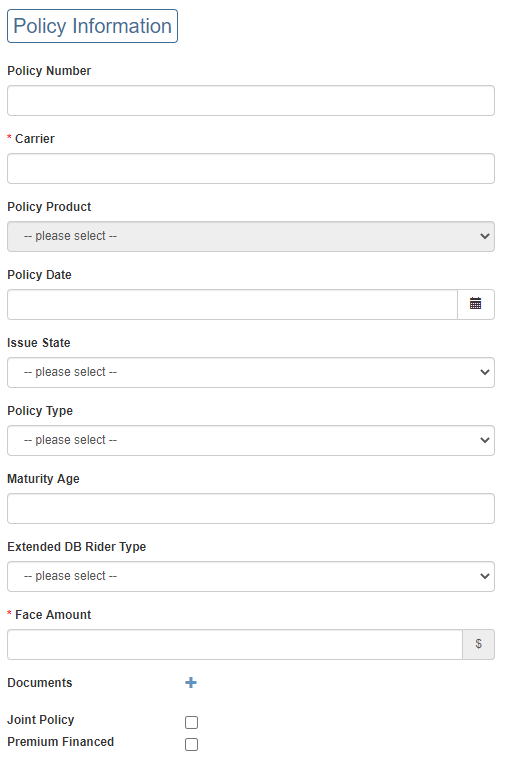This screenshot has width=520, height=762.
Task: Click the Face Amount input box
Action: 235,645
